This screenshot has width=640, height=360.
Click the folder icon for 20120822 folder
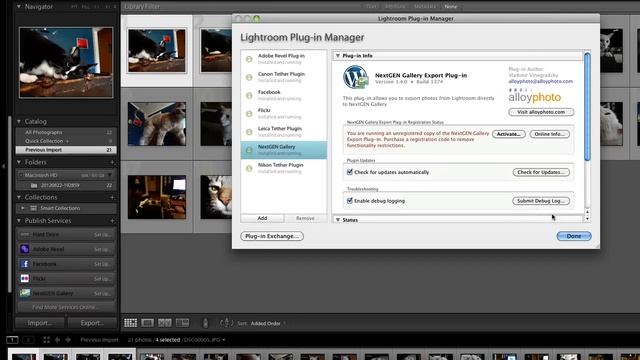pyautogui.click(x=34, y=185)
